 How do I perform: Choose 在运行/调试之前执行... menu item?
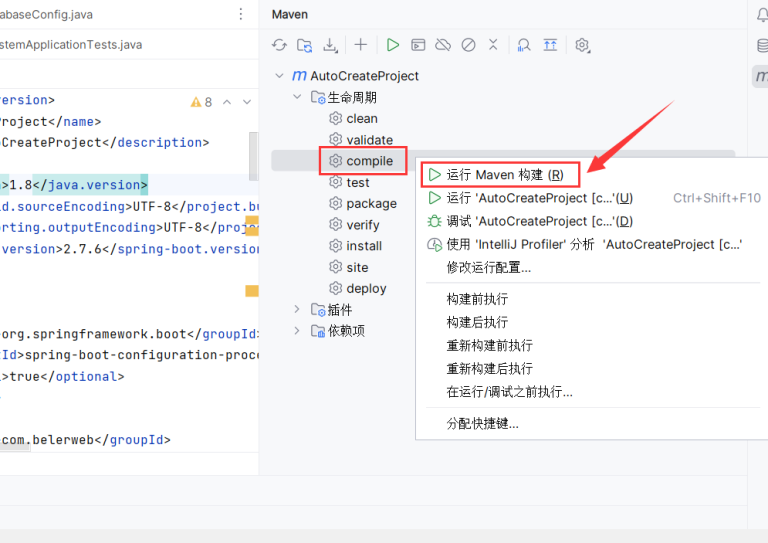click(593, 392)
